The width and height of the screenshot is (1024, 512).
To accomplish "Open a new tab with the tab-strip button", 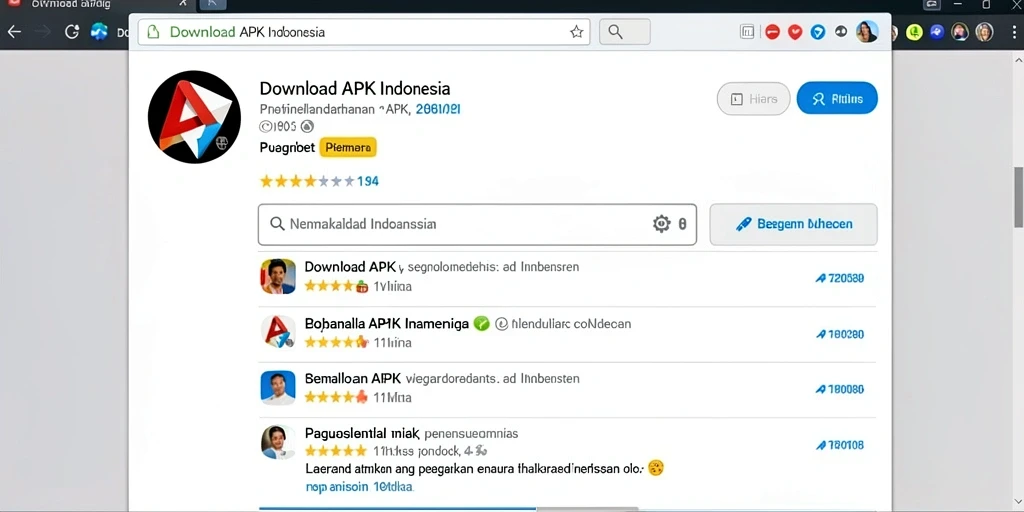I will [212, 4].
